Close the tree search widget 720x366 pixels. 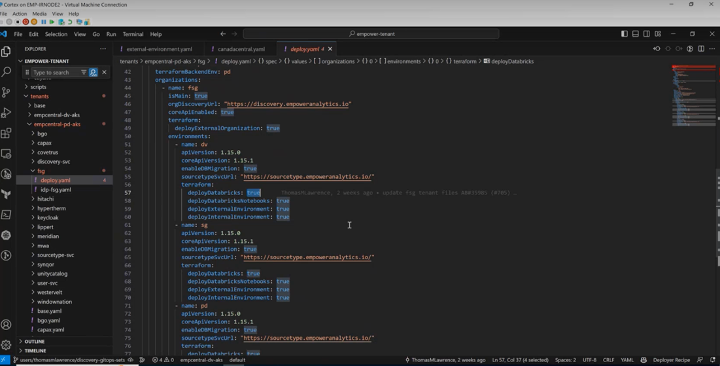coord(104,72)
